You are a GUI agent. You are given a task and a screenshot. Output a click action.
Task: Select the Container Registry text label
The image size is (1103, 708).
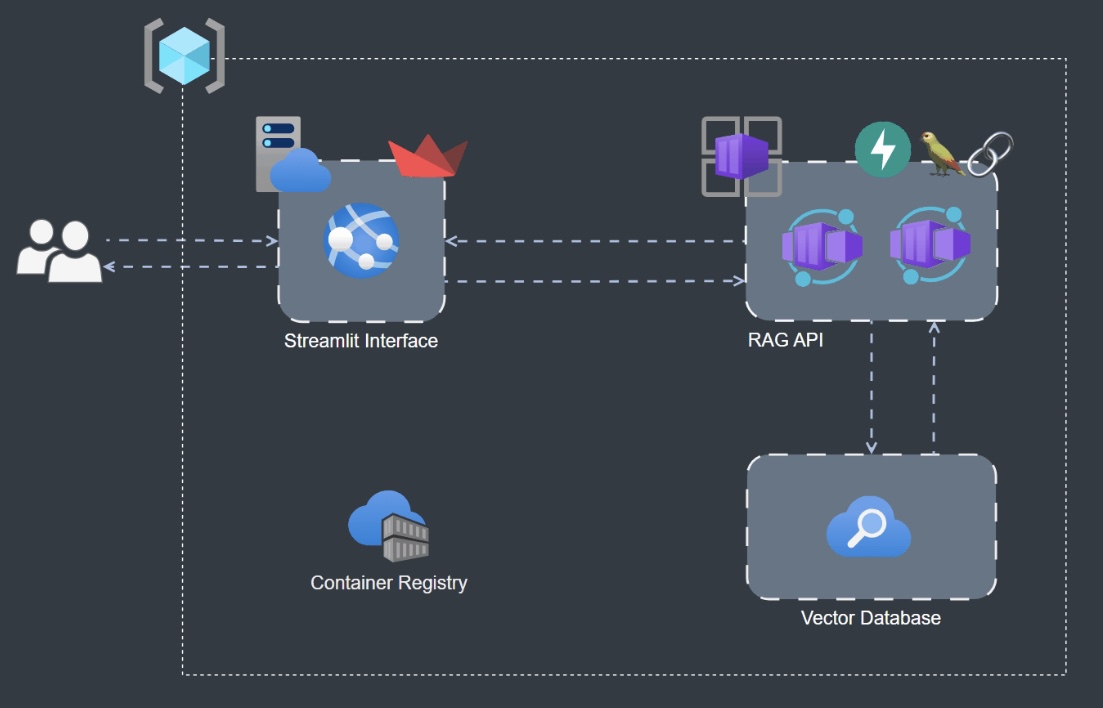(388, 583)
